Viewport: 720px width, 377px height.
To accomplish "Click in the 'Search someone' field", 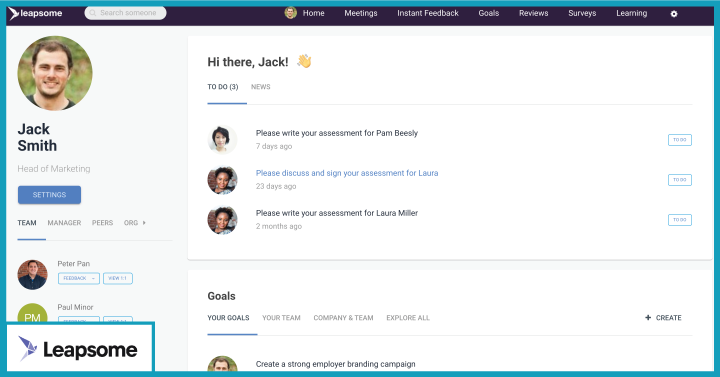I will click(125, 13).
